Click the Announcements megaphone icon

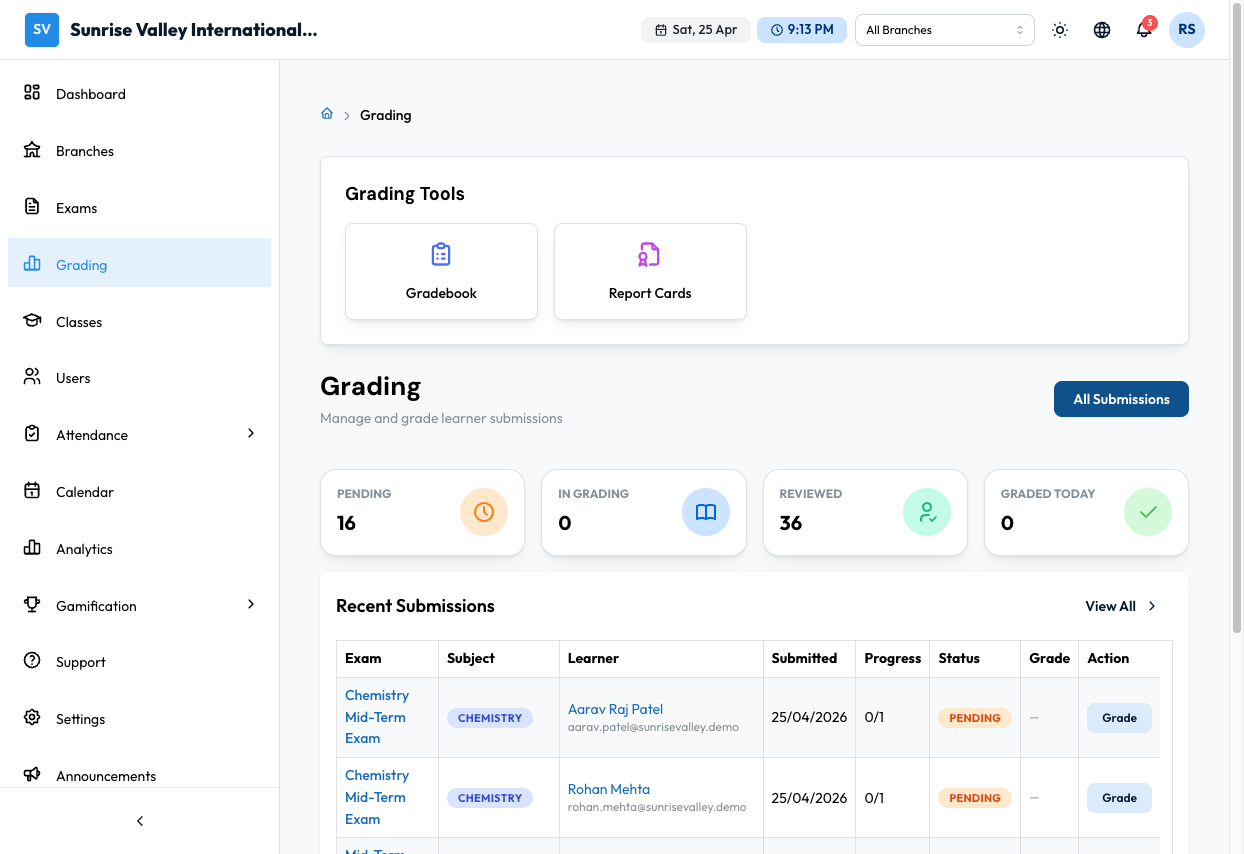(32, 775)
